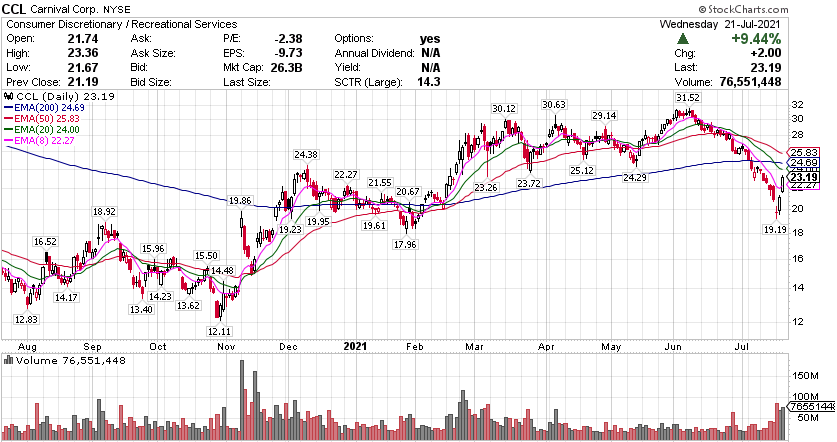The height and width of the screenshot is (442, 837).
Task: Click the 17.96 February low label
Action: (405, 244)
